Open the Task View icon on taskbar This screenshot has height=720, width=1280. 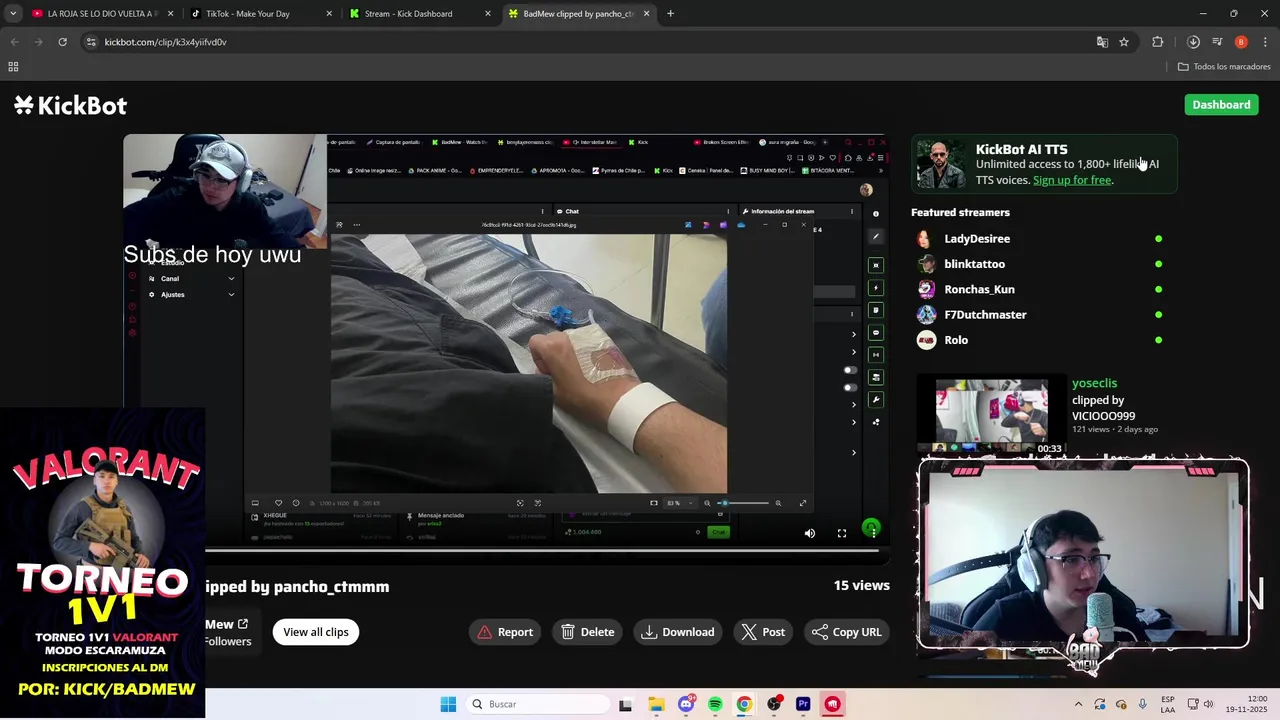pos(625,704)
